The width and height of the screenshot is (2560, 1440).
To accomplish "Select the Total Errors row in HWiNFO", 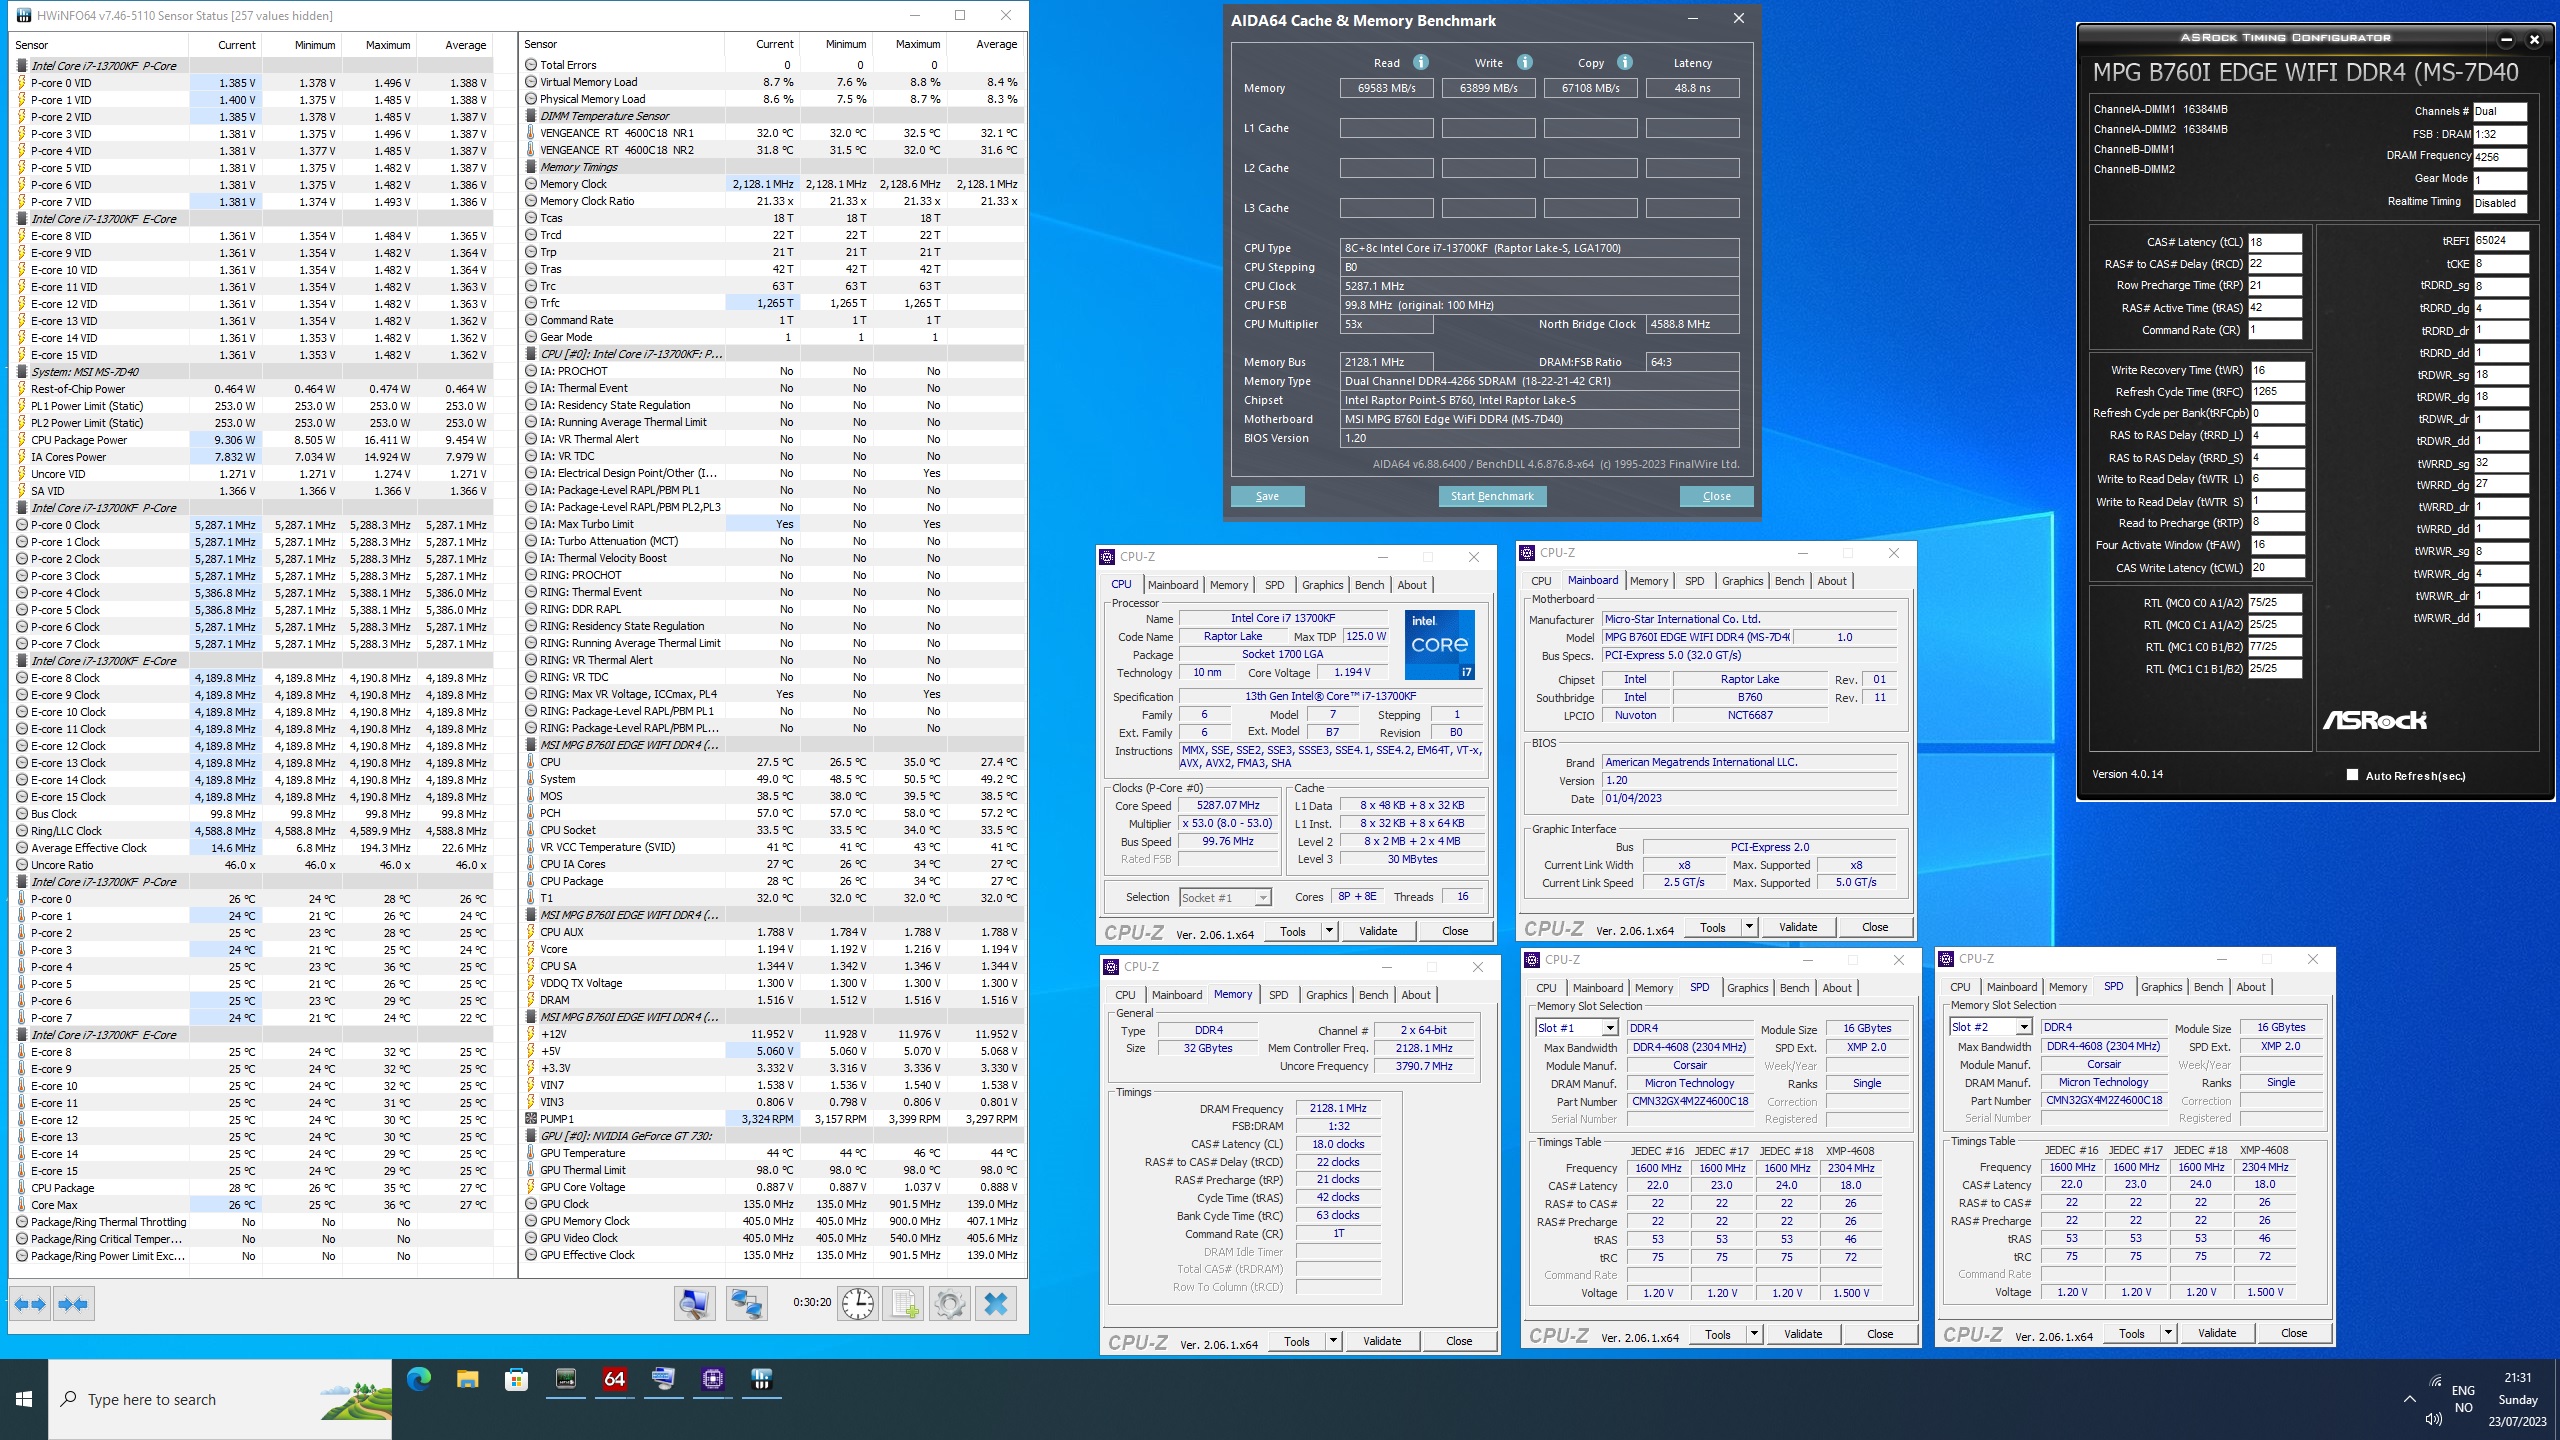I will [772, 65].
